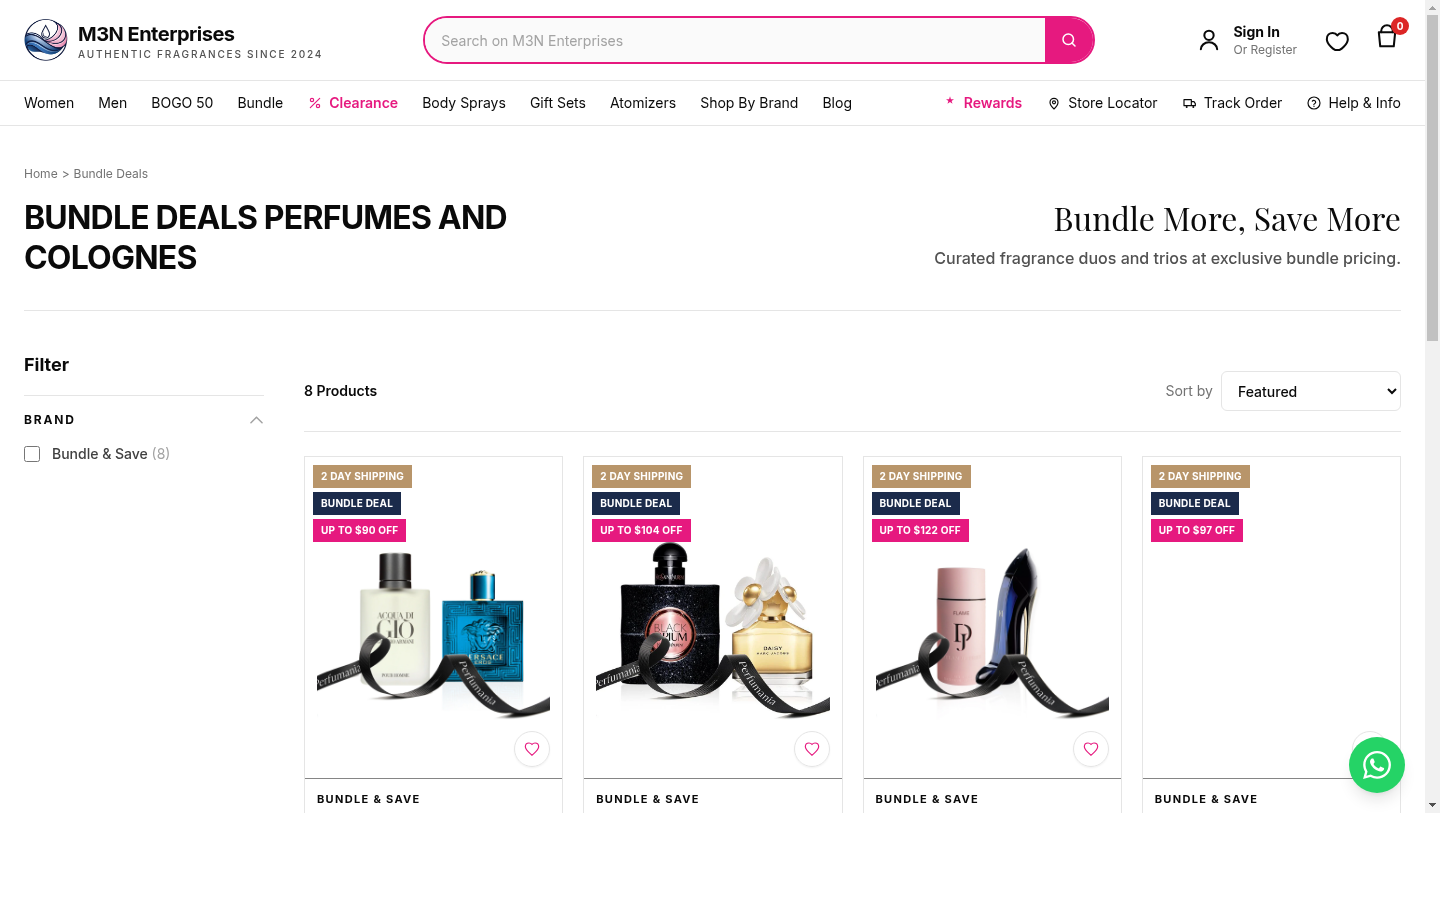This screenshot has height=900, width=1440.
Task: Open the wishlist heart in header
Action: coord(1337,41)
